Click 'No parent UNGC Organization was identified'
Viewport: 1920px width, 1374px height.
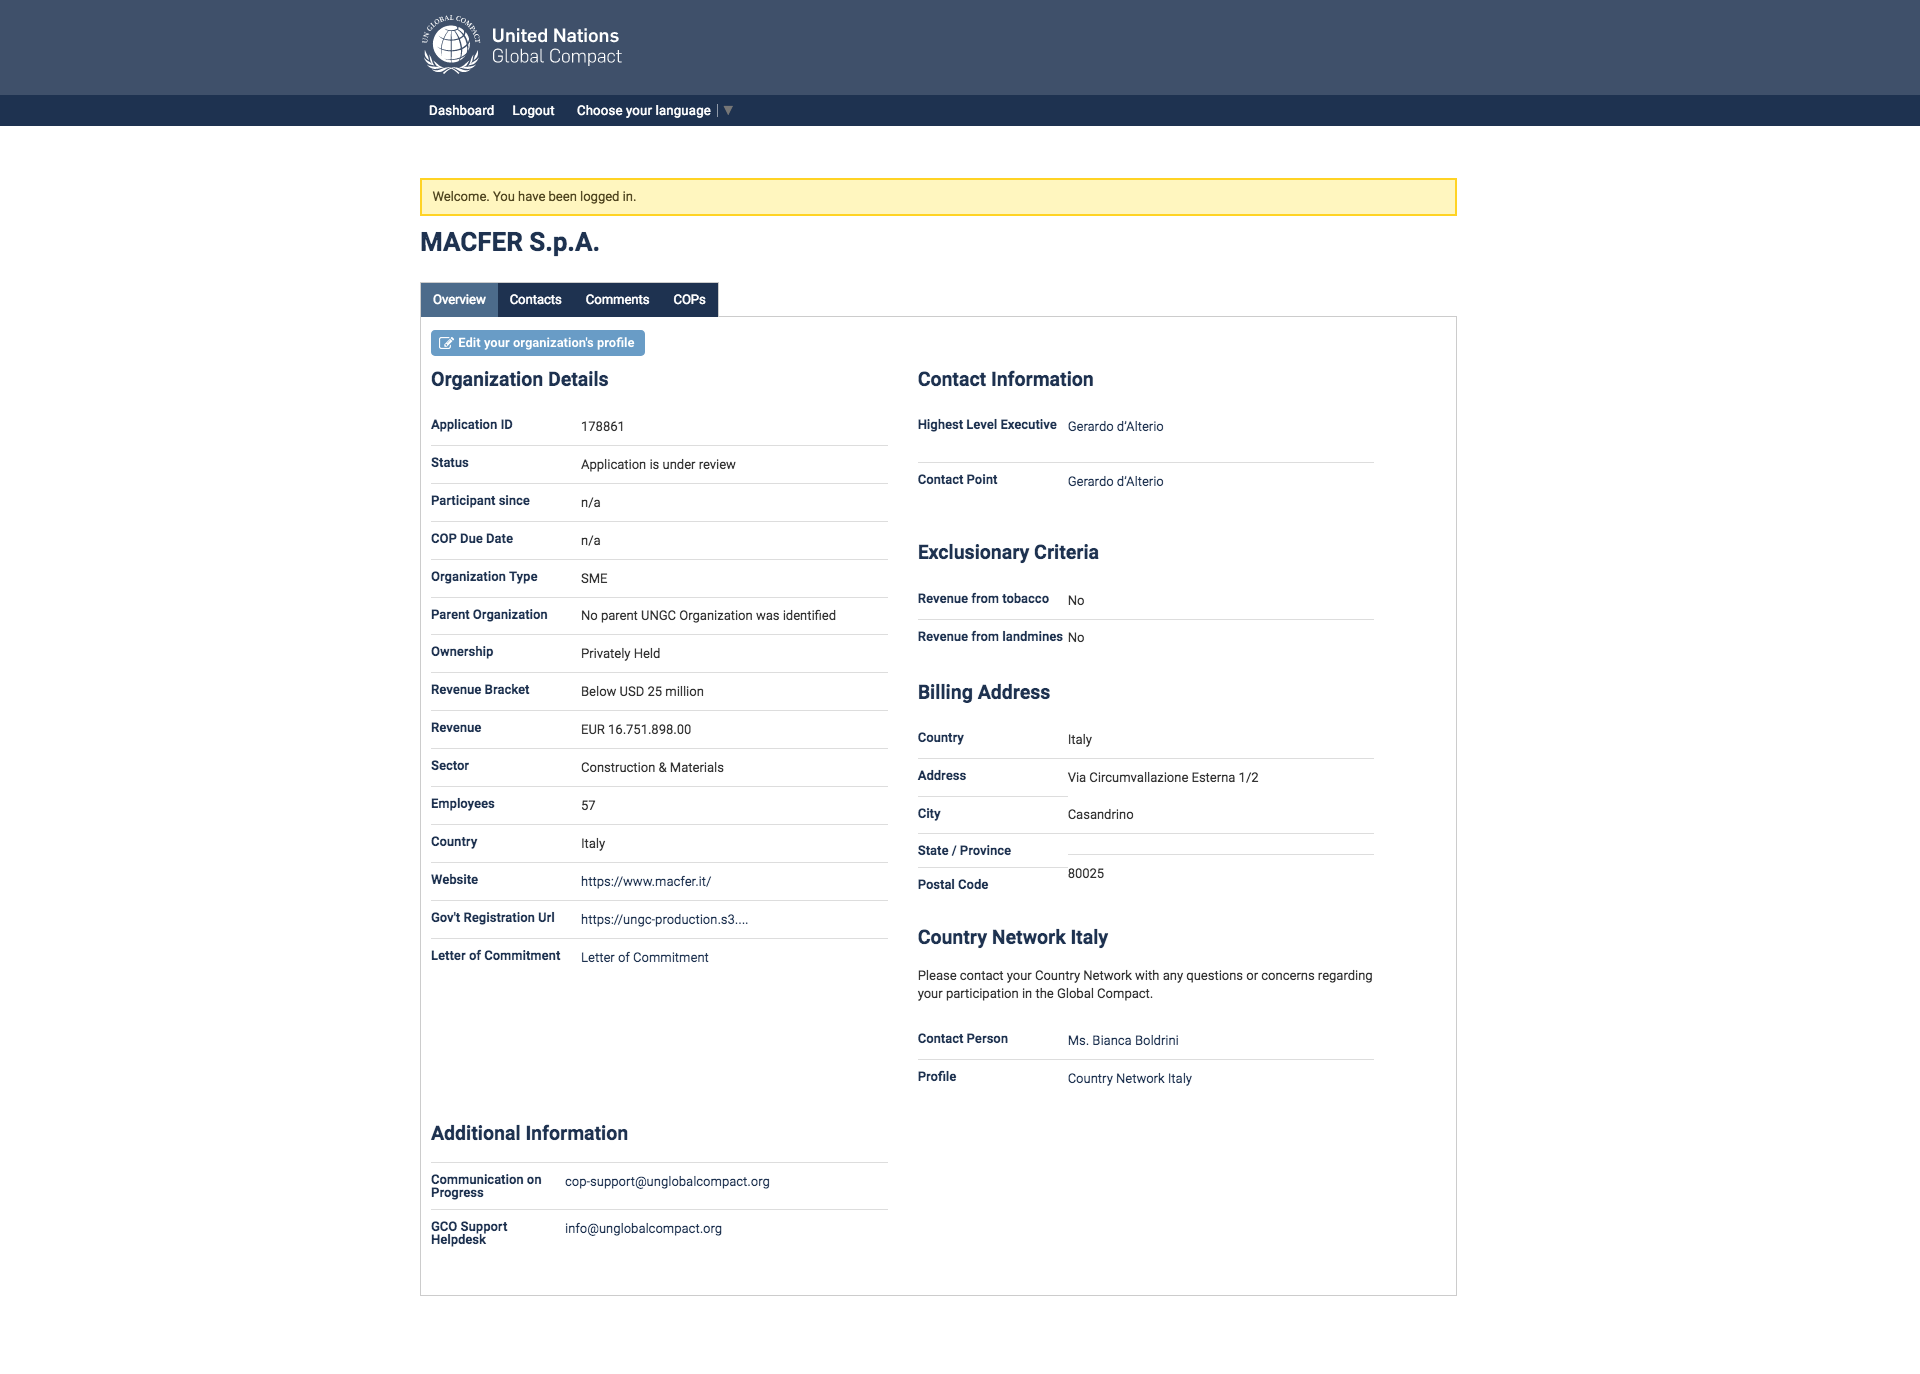[x=708, y=616]
